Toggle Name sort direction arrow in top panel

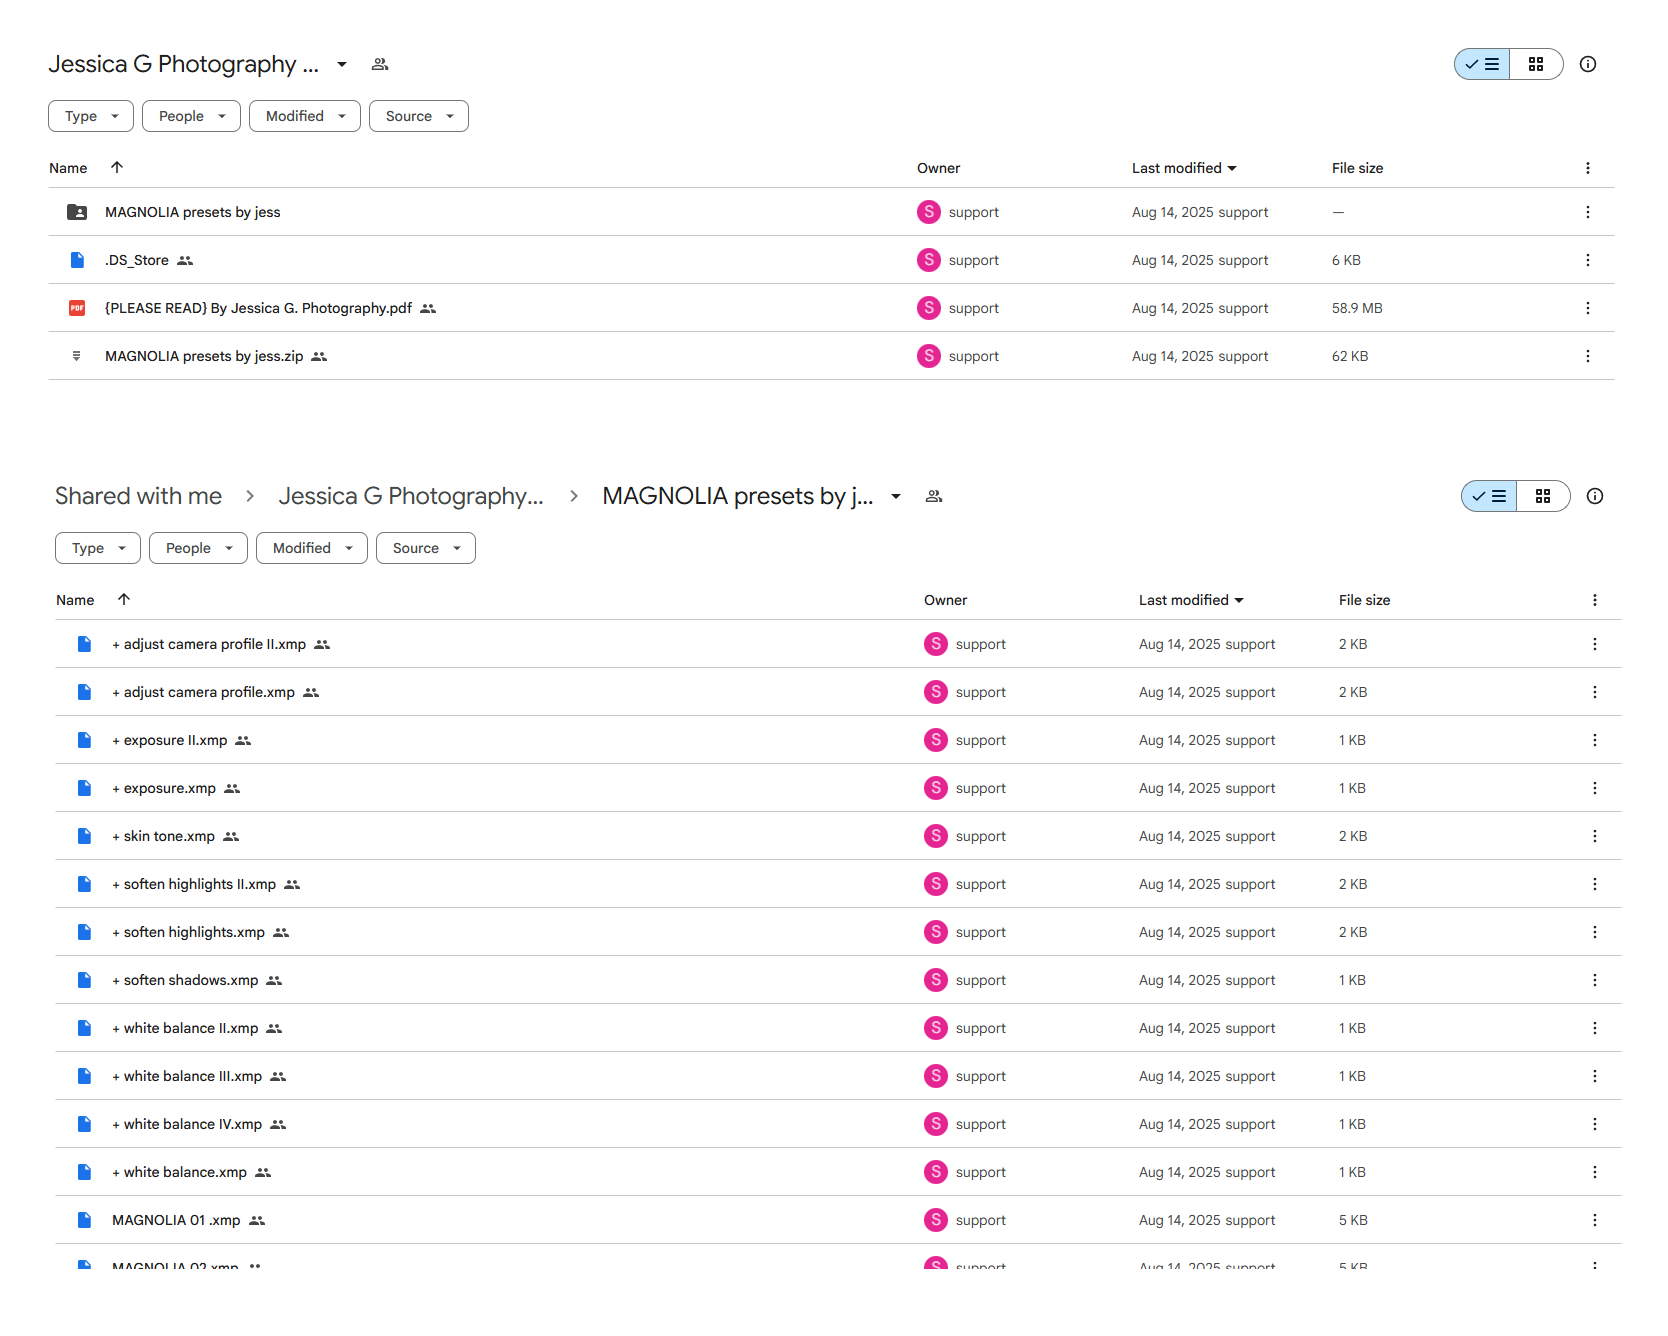click(x=117, y=167)
